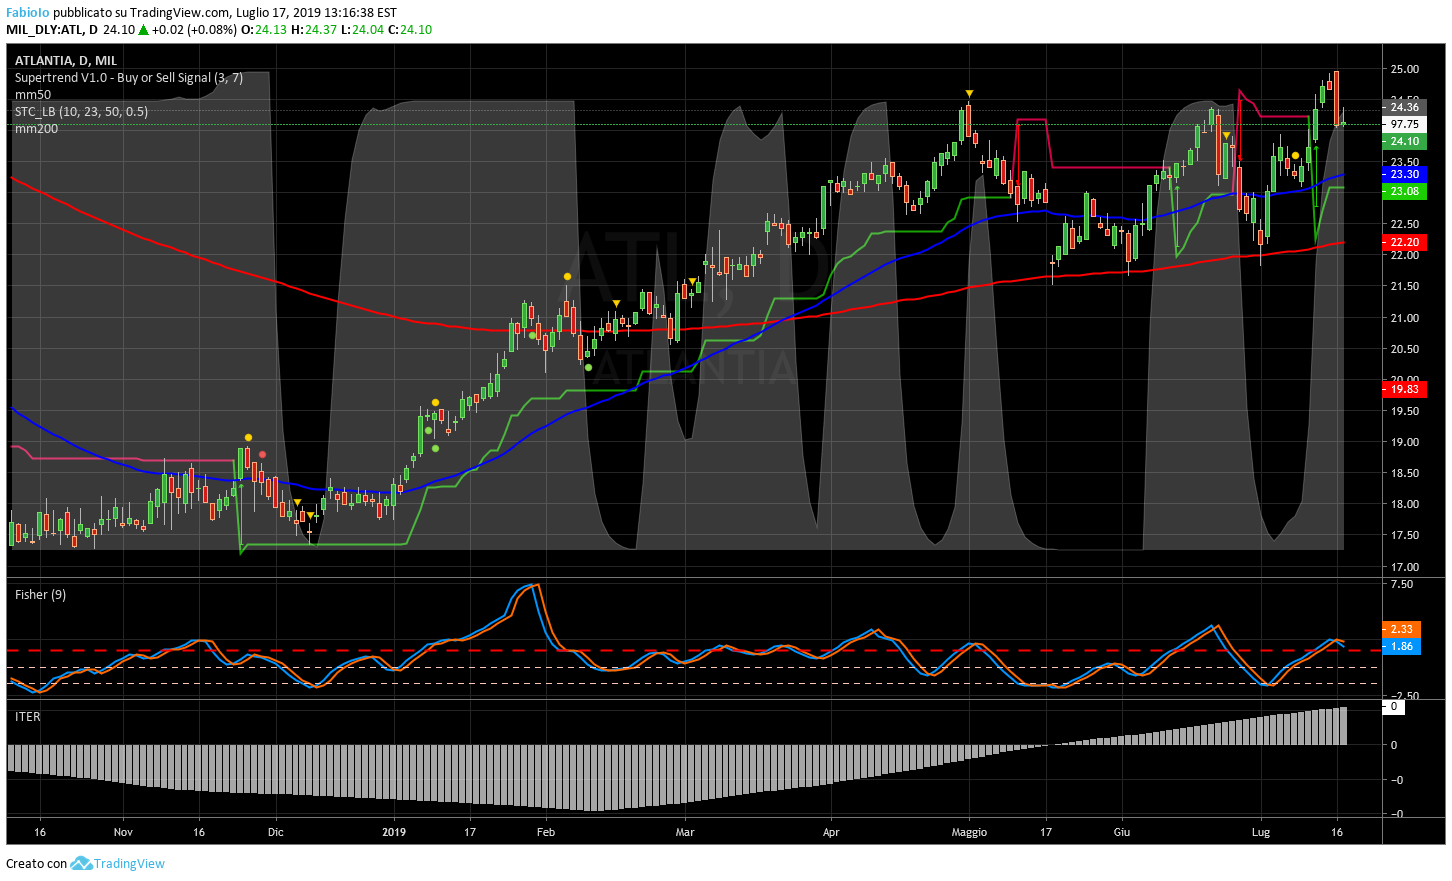Click the 25.00 price axis label
This screenshot has height=881, width=1452.
point(1404,69)
